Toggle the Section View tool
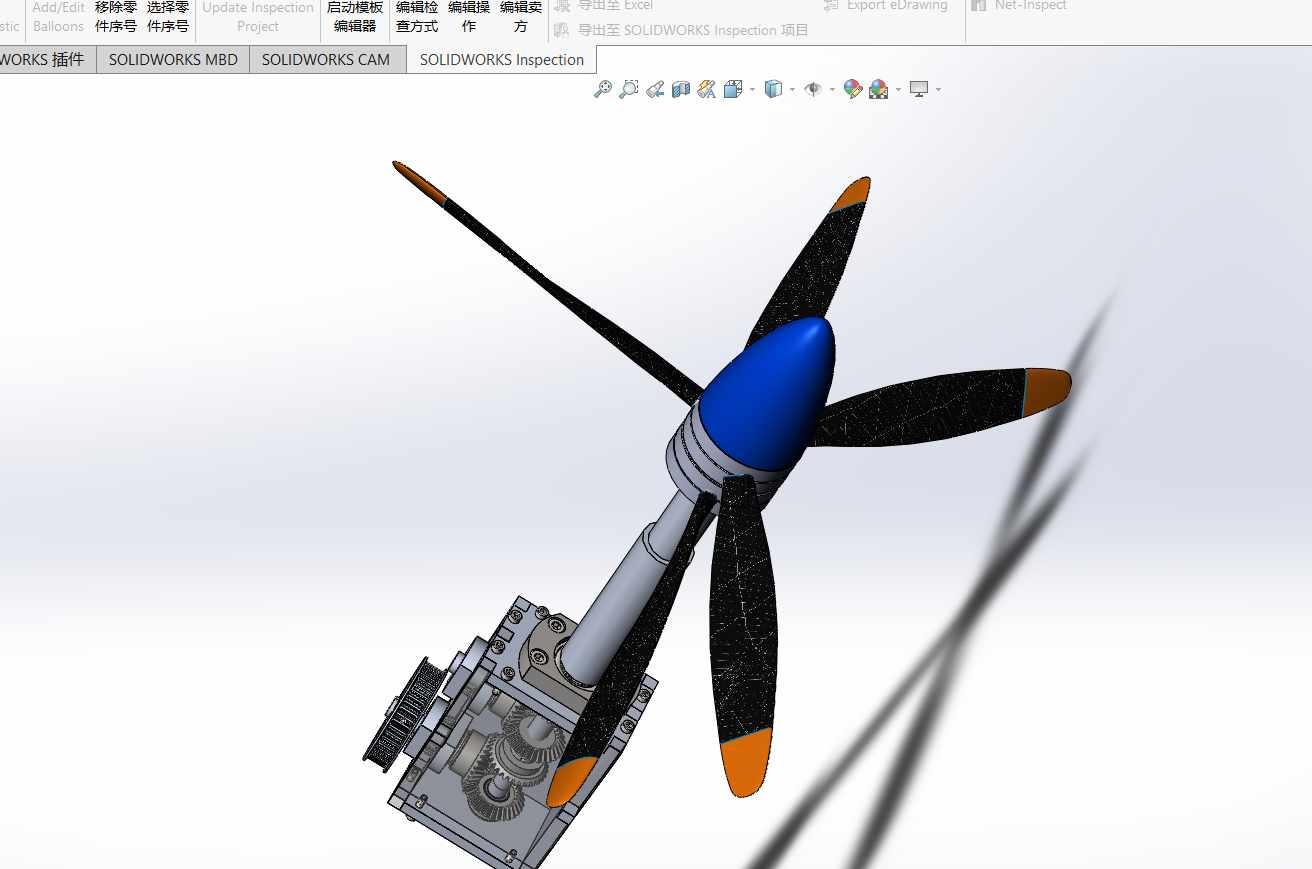Image resolution: width=1312 pixels, height=869 pixels. (681, 89)
